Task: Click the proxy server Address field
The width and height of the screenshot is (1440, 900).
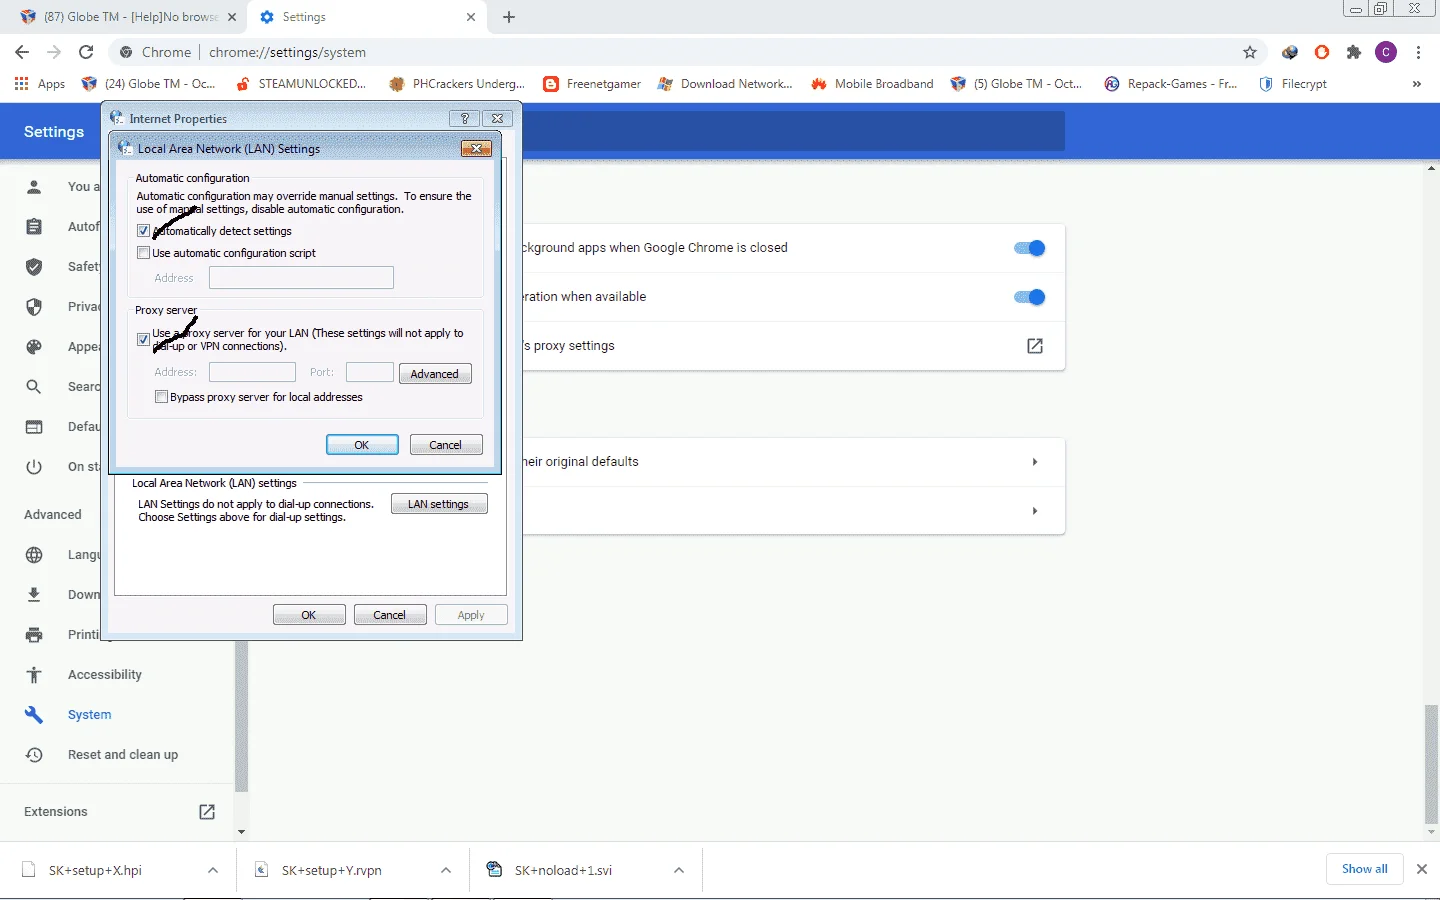Action: tap(252, 372)
